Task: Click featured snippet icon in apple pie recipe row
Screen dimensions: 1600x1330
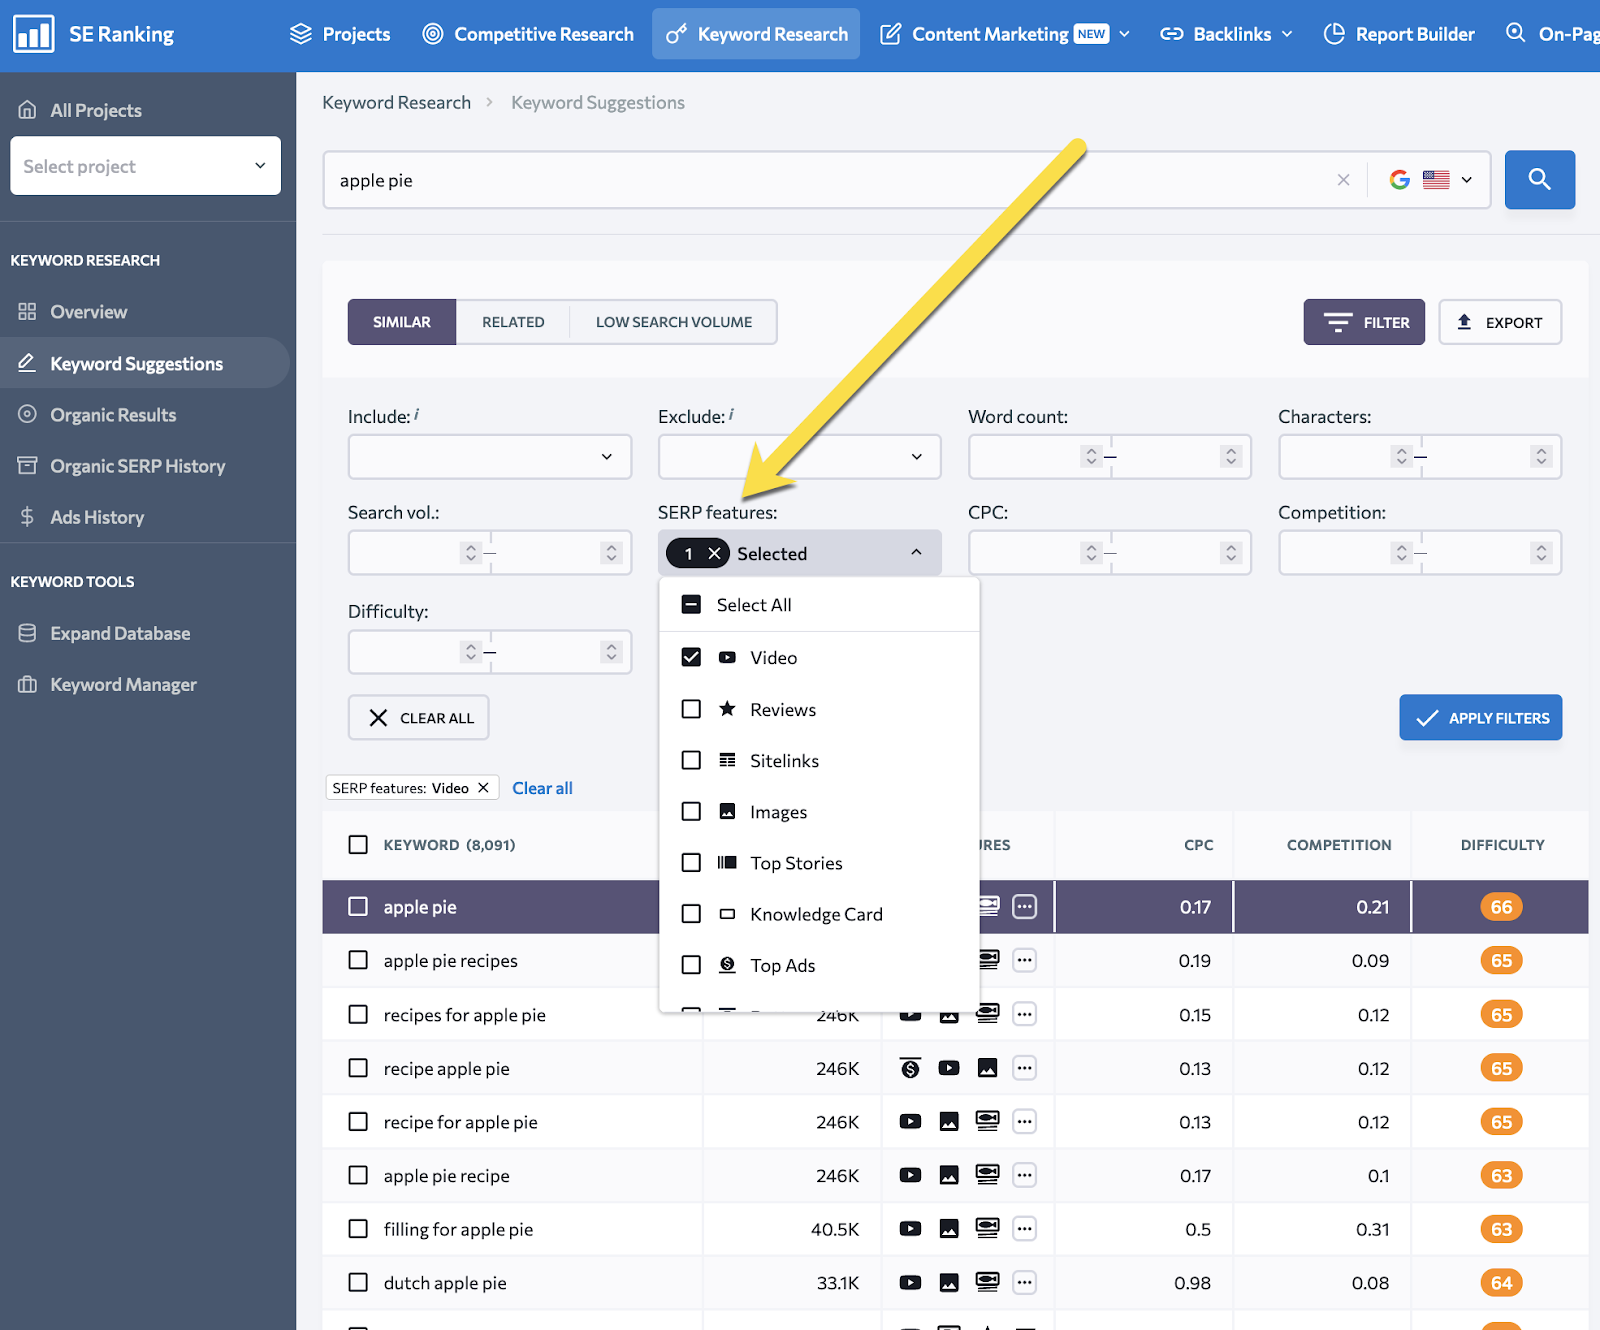Action: (987, 1176)
